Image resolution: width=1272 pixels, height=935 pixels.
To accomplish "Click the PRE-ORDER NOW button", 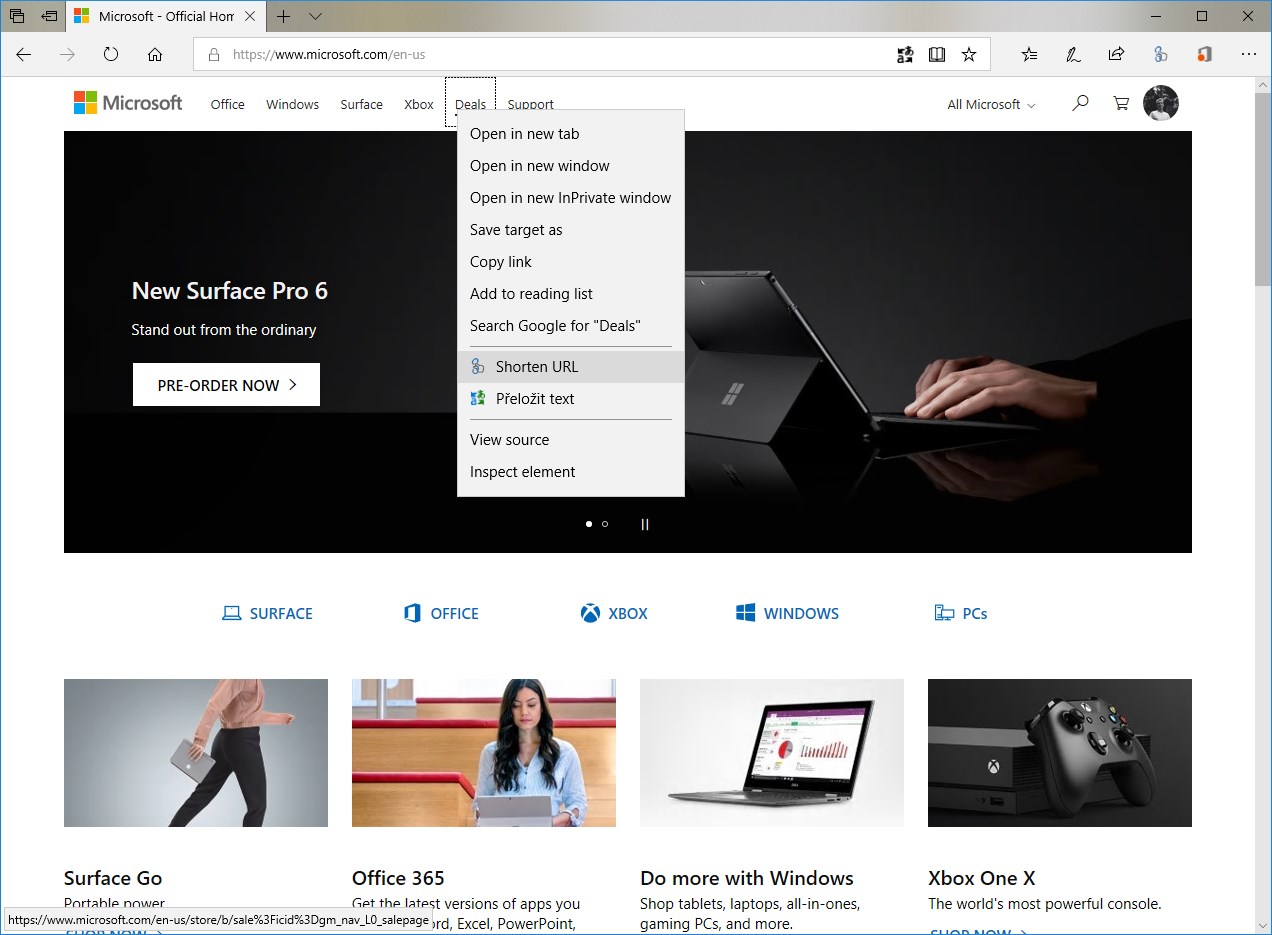I will coord(226,385).
